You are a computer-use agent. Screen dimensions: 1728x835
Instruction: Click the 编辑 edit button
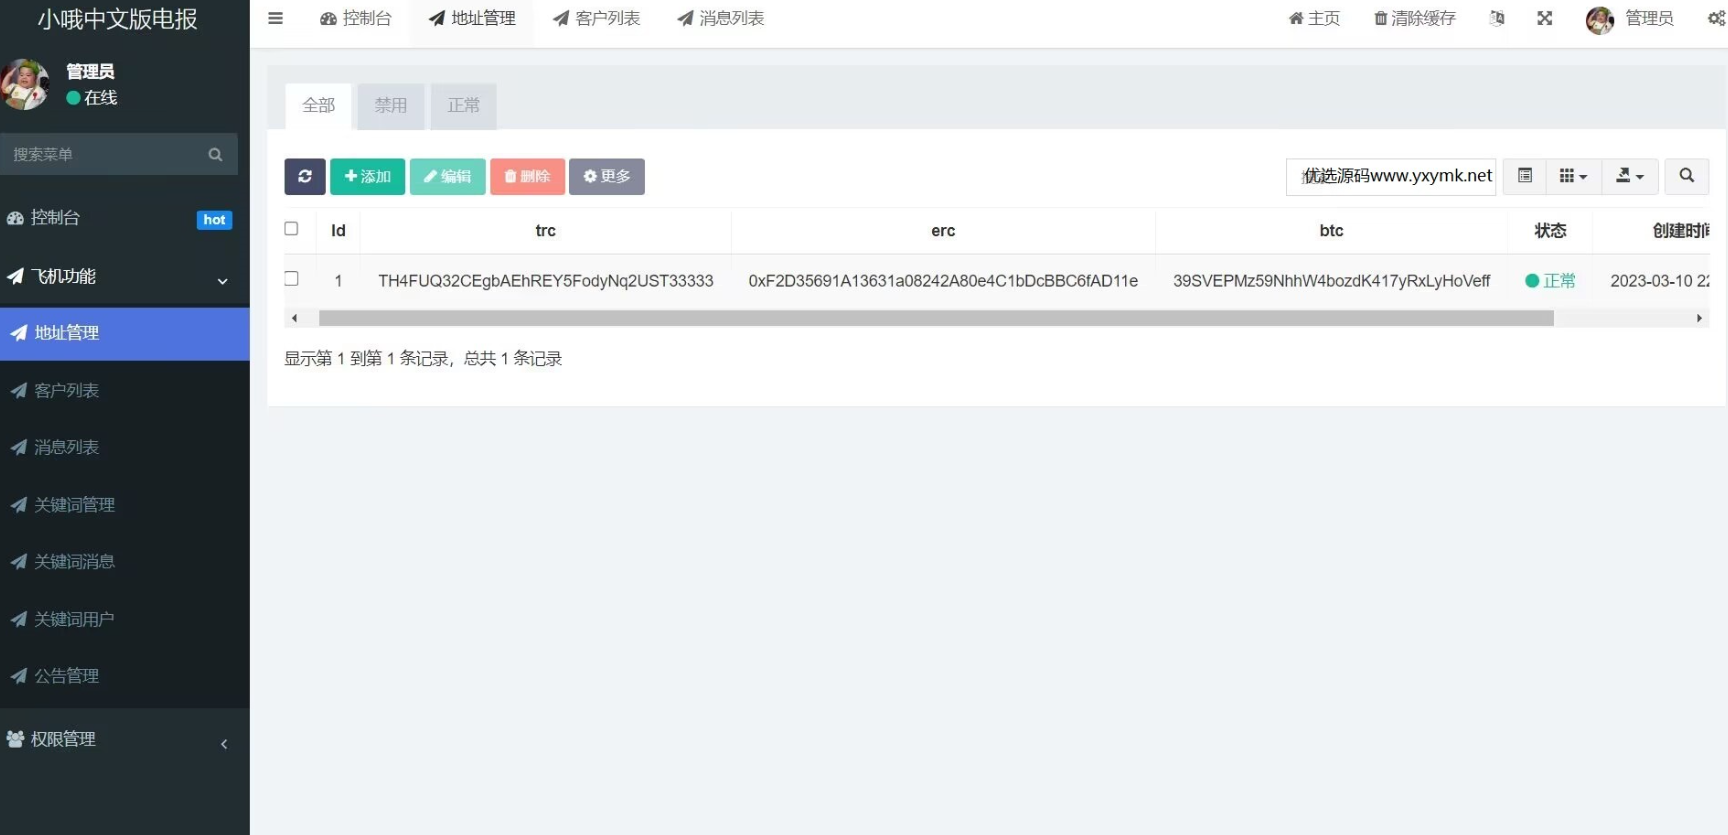coord(448,177)
